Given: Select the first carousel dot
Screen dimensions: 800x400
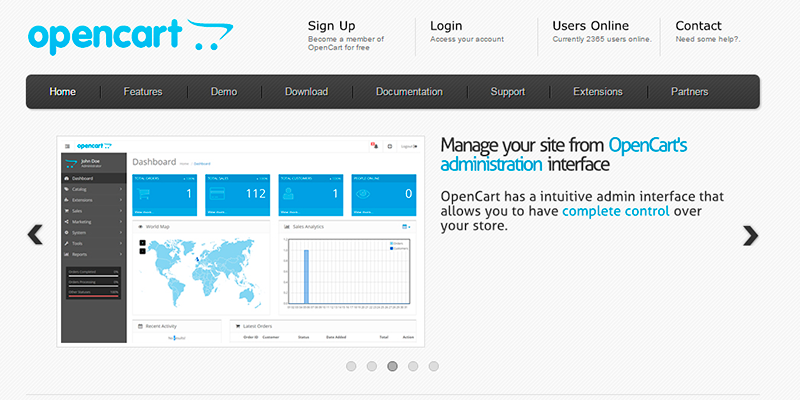Looking at the screenshot, I should 351,367.
